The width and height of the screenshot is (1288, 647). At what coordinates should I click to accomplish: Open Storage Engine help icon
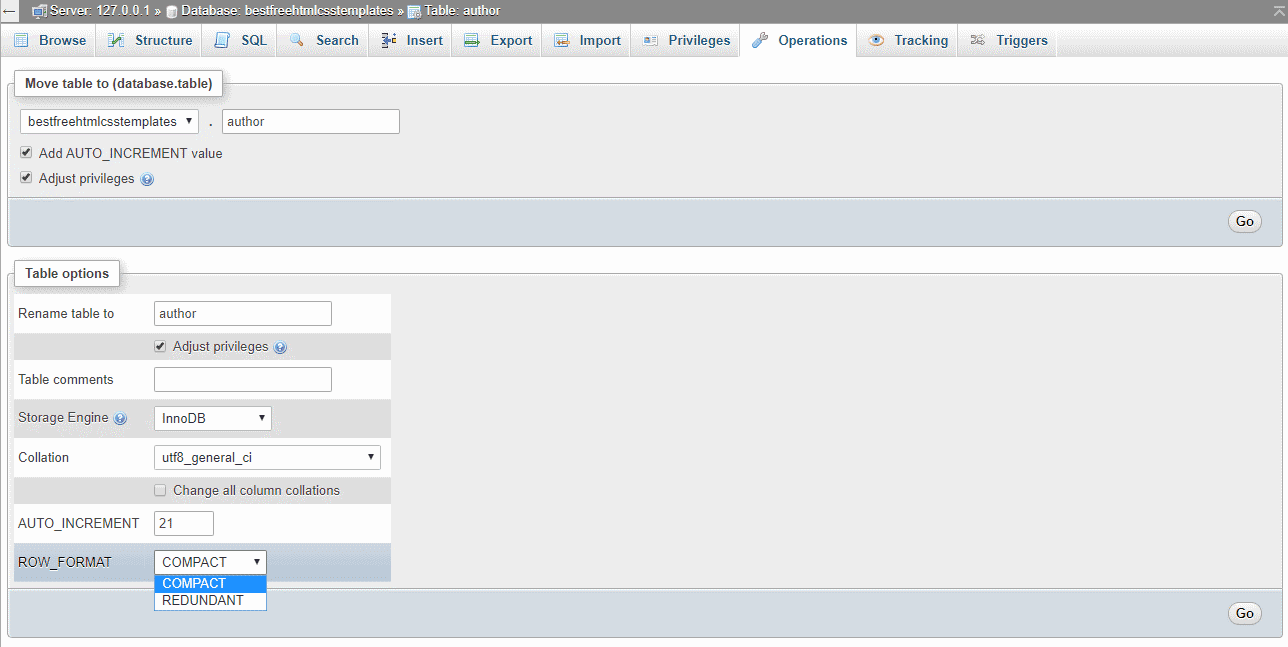(x=121, y=419)
